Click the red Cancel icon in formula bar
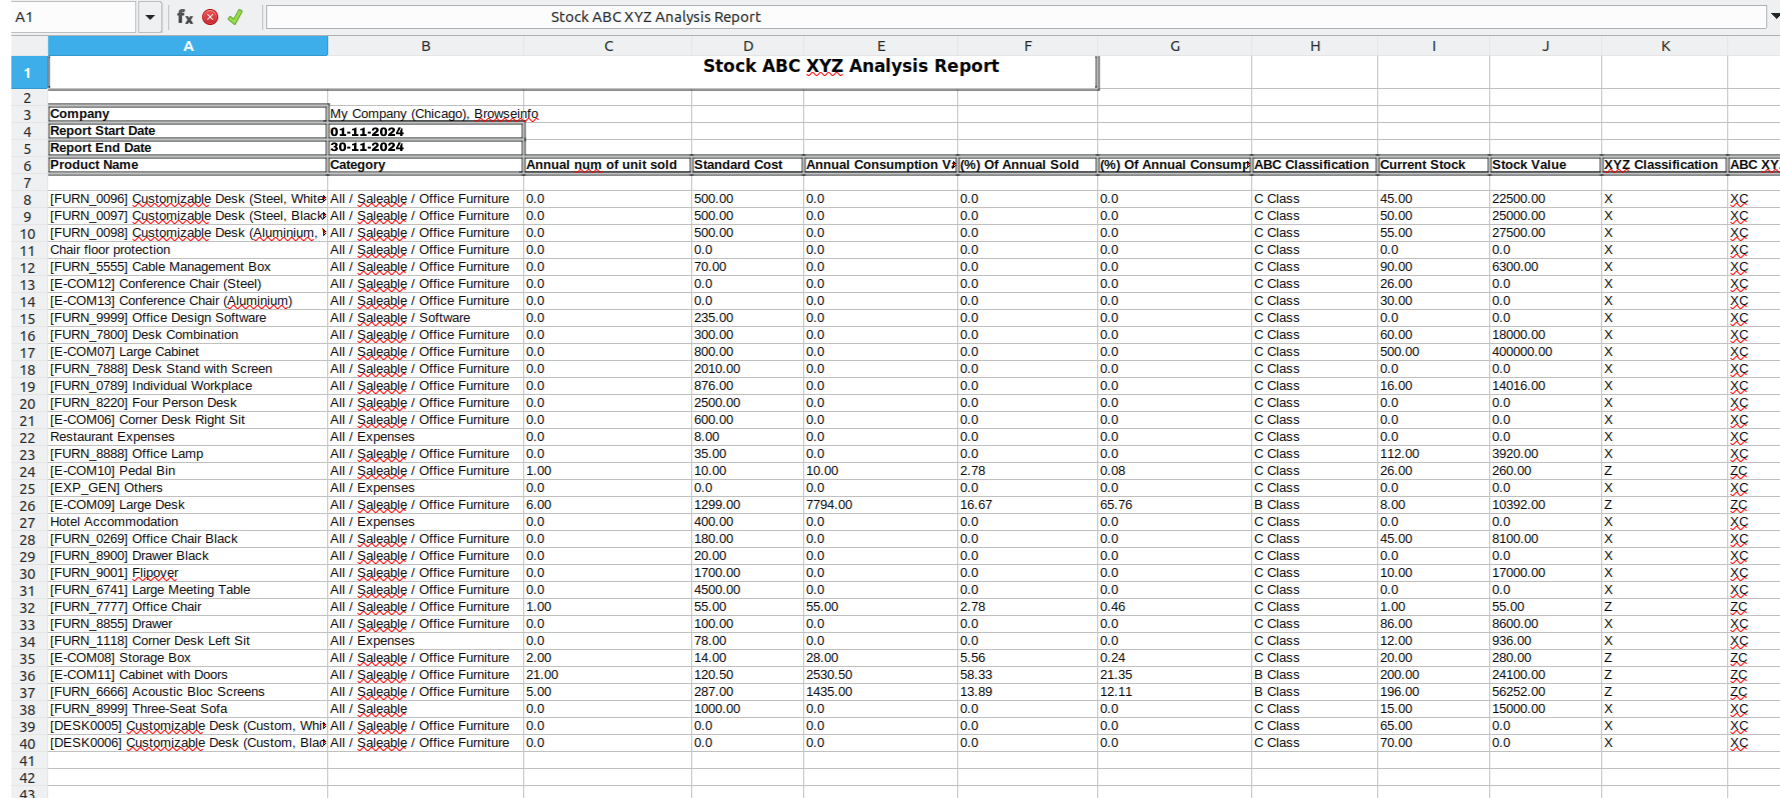 (210, 17)
